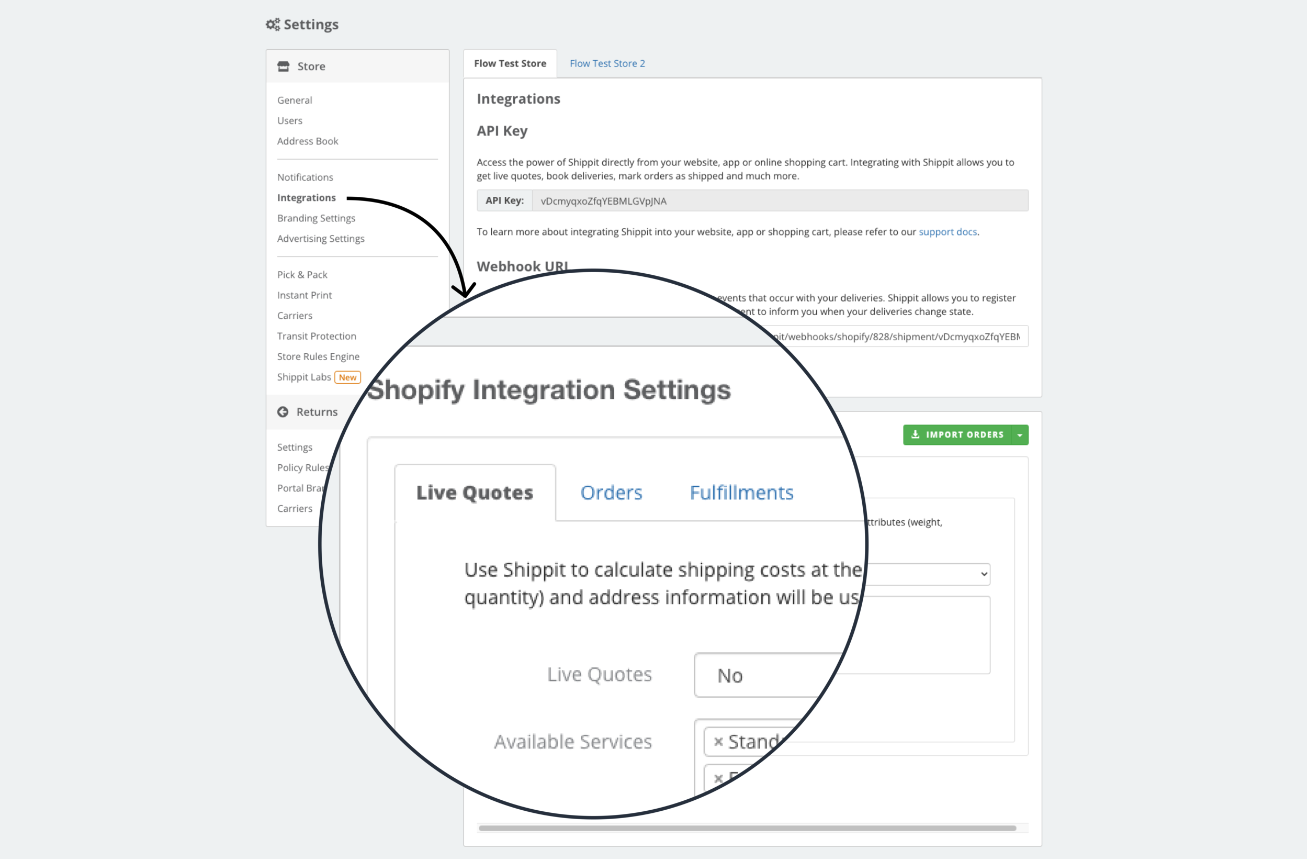Screen dimensions: 1307x859
Task: Open Store Rules Engine
Action: tap(318, 357)
